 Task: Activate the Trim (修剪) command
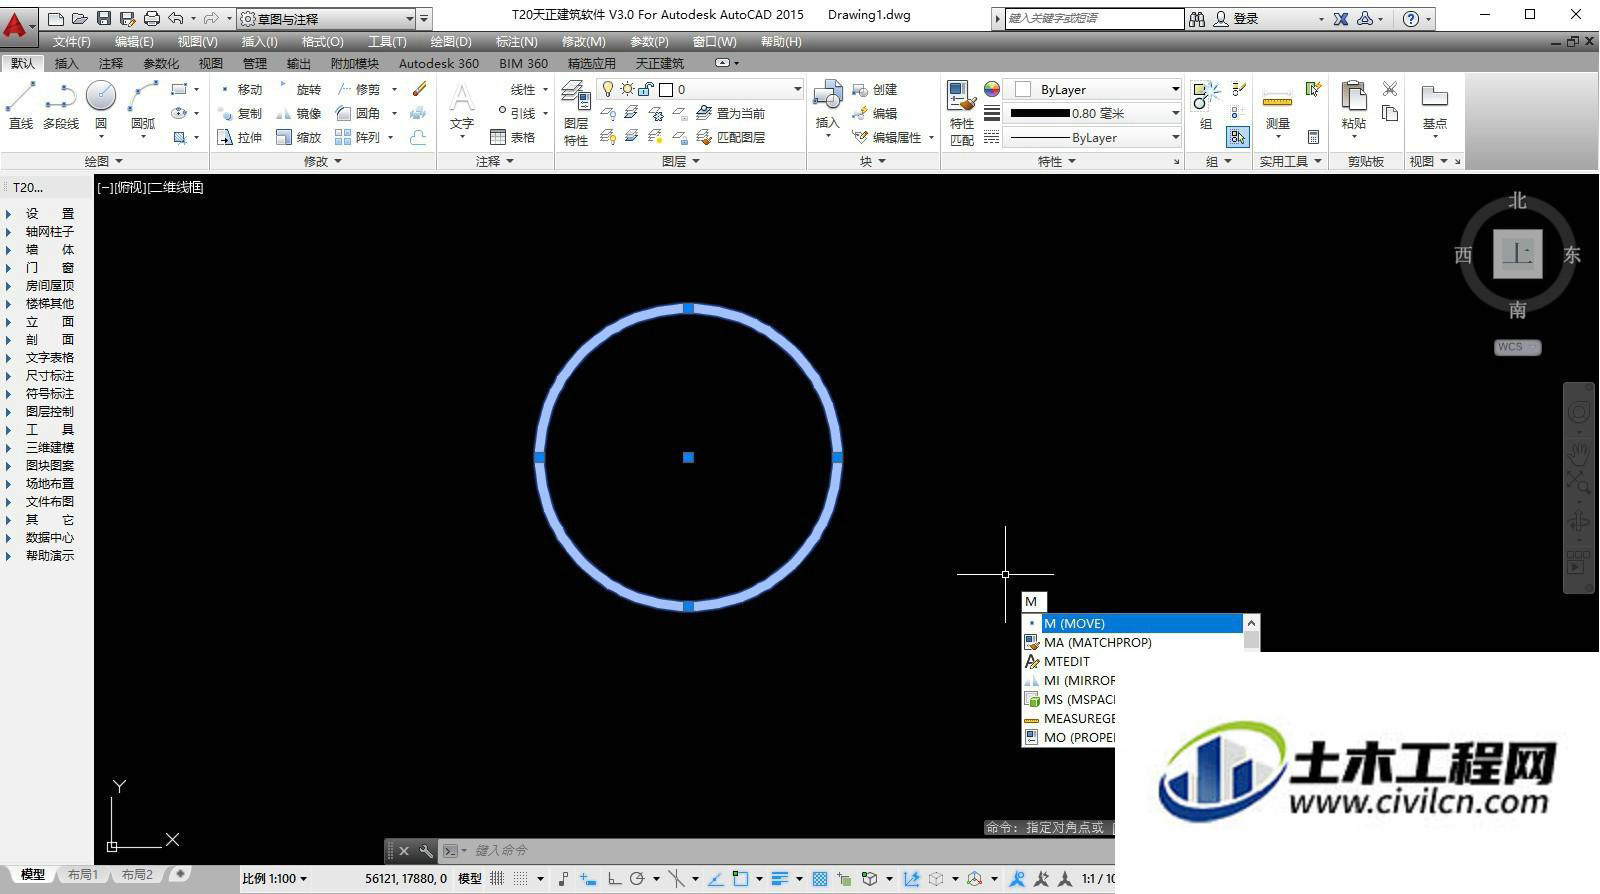(358, 89)
